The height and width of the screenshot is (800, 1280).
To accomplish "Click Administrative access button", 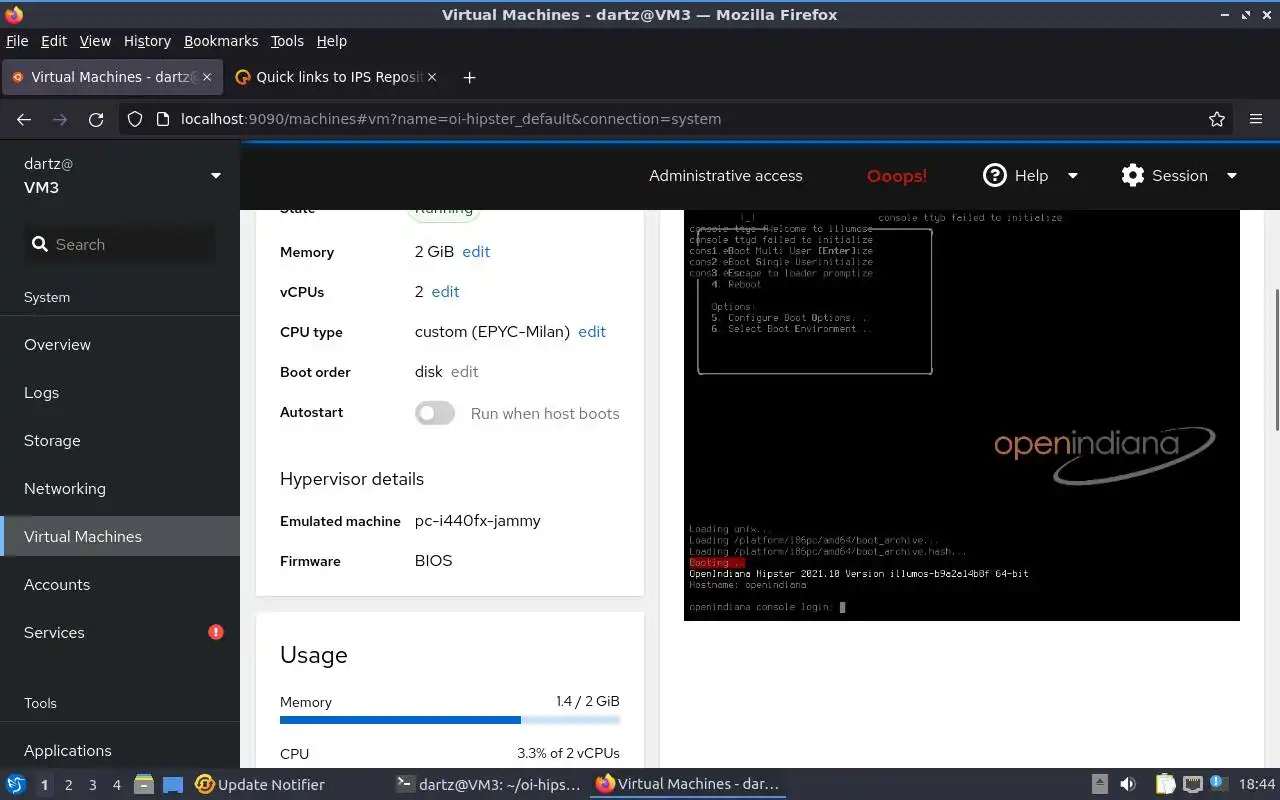I will tap(726, 175).
